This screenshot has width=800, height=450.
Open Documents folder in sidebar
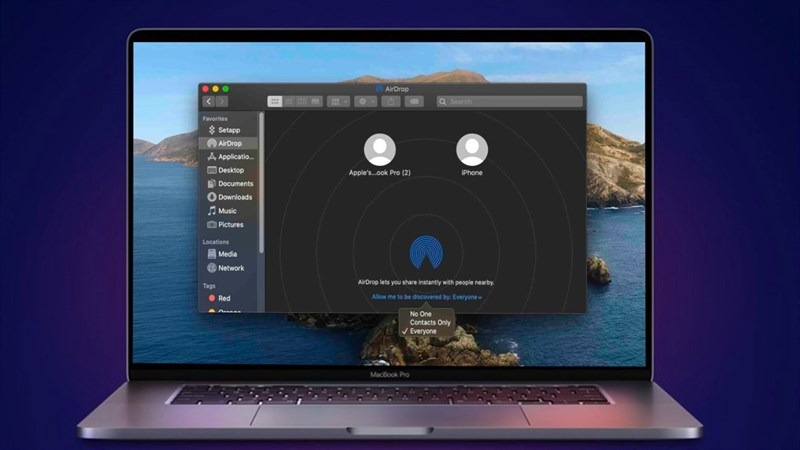pos(229,183)
